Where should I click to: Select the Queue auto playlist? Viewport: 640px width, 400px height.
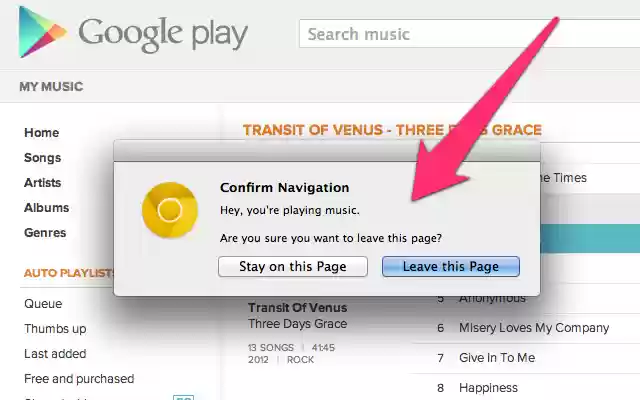click(x=43, y=304)
